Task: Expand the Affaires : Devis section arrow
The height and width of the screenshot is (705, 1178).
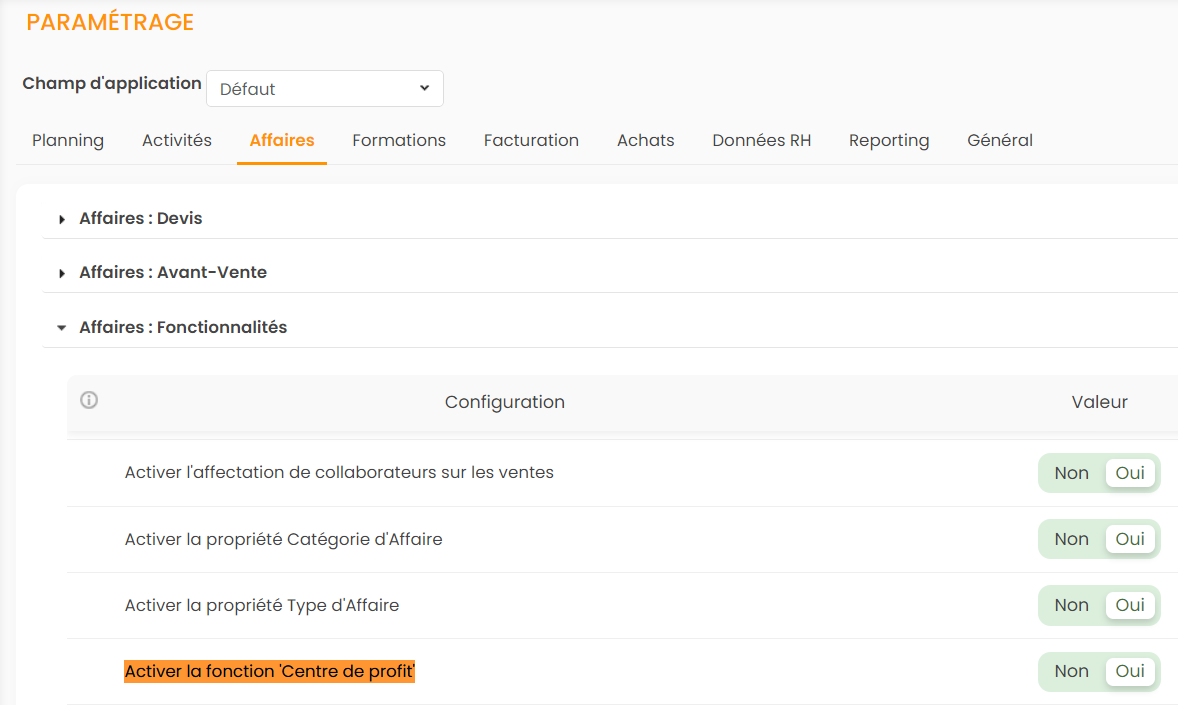Action: coord(62,219)
